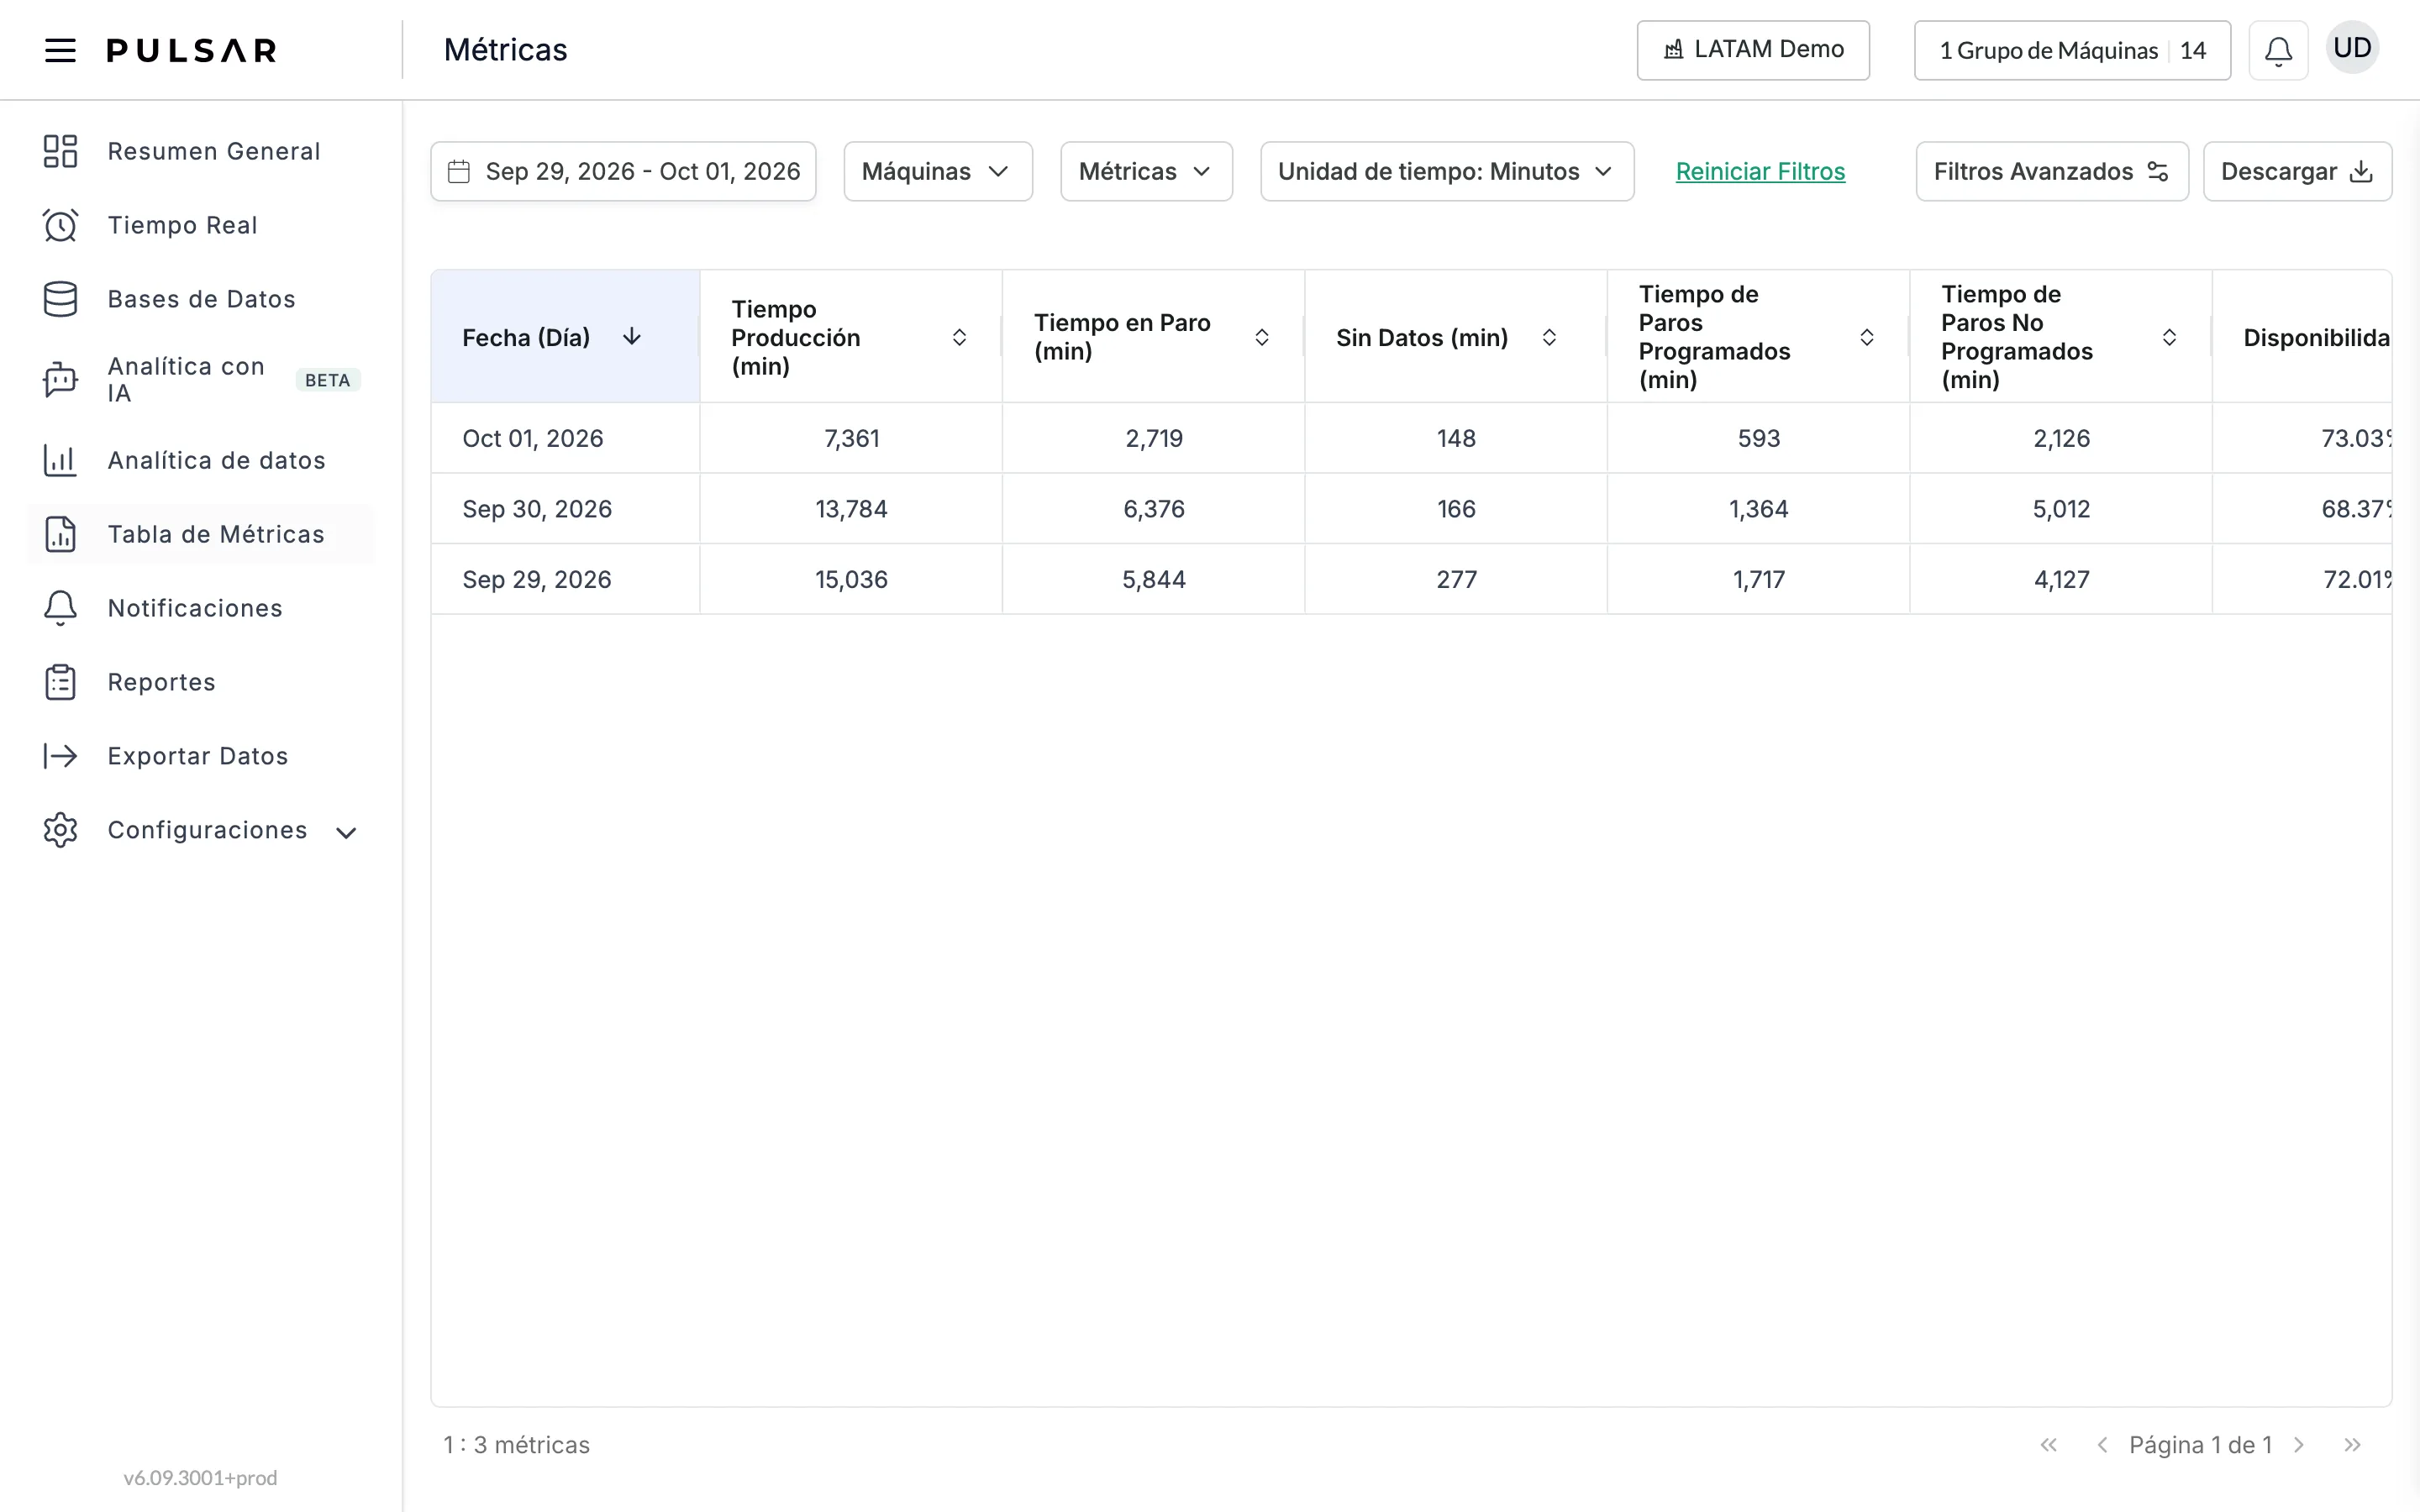2420x1512 pixels.
Task: Open the 1 Grupo de Máquinas selector
Action: 2072,50
